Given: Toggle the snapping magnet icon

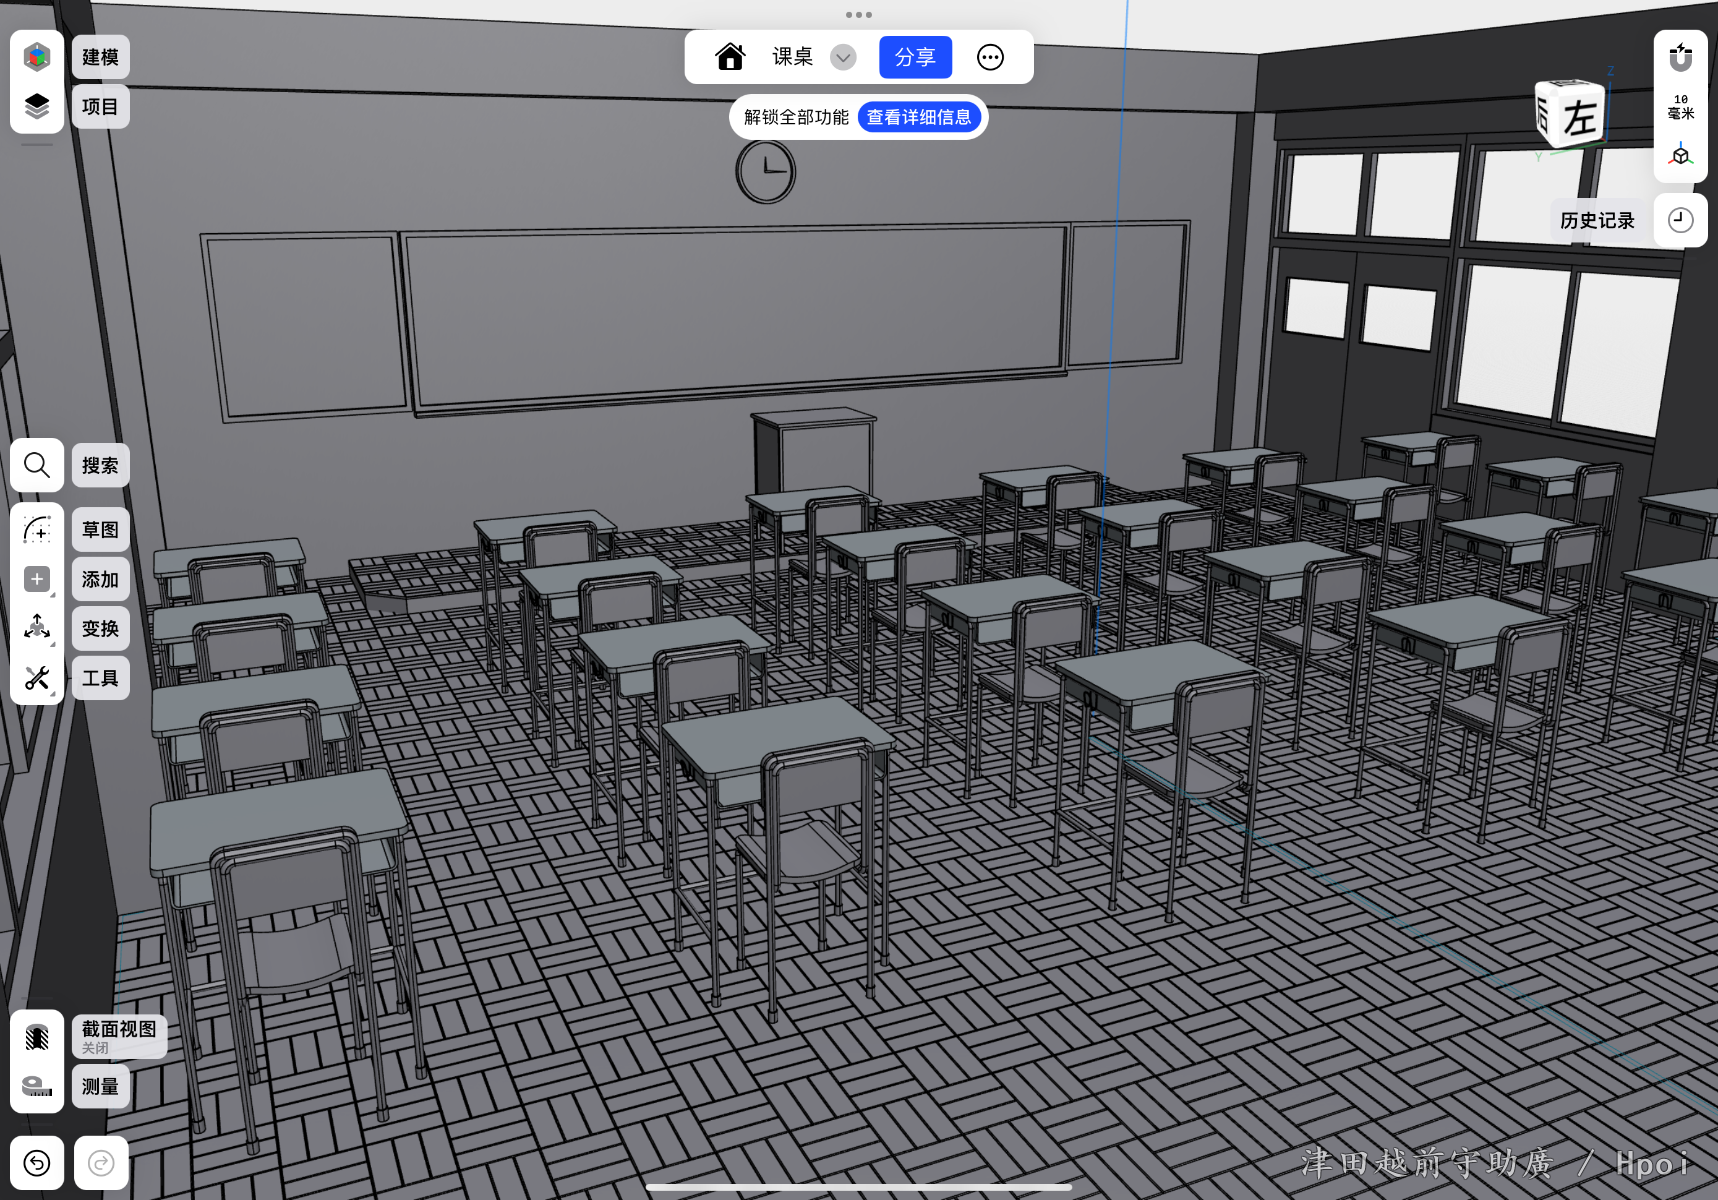Looking at the screenshot, I should click(x=1680, y=58).
